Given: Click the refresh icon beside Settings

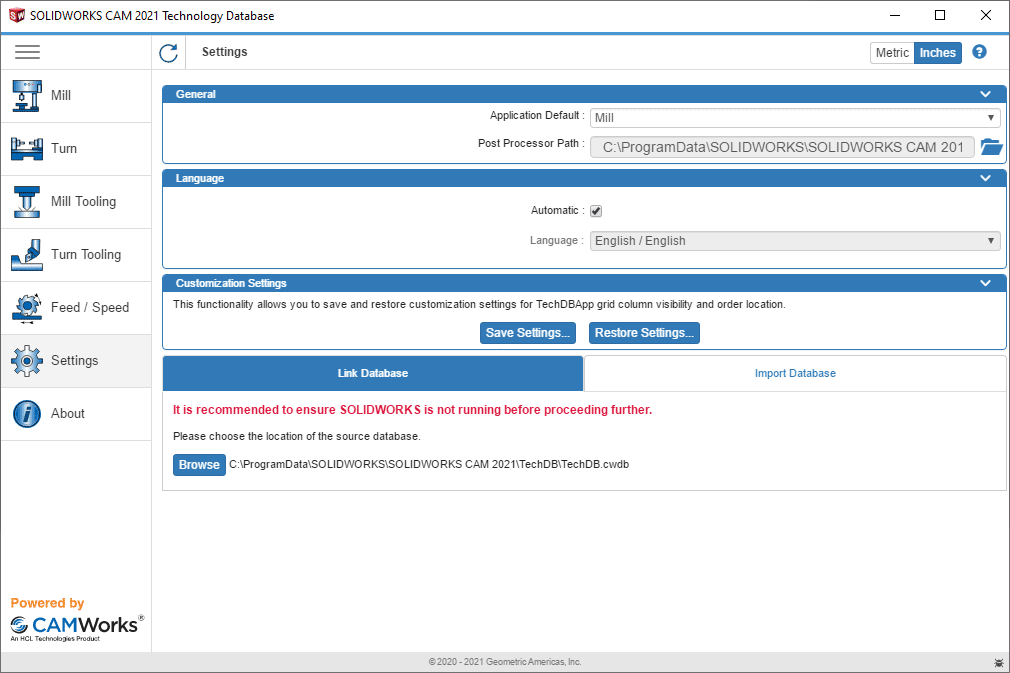Looking at the screenshot, I should click(169, 53).
